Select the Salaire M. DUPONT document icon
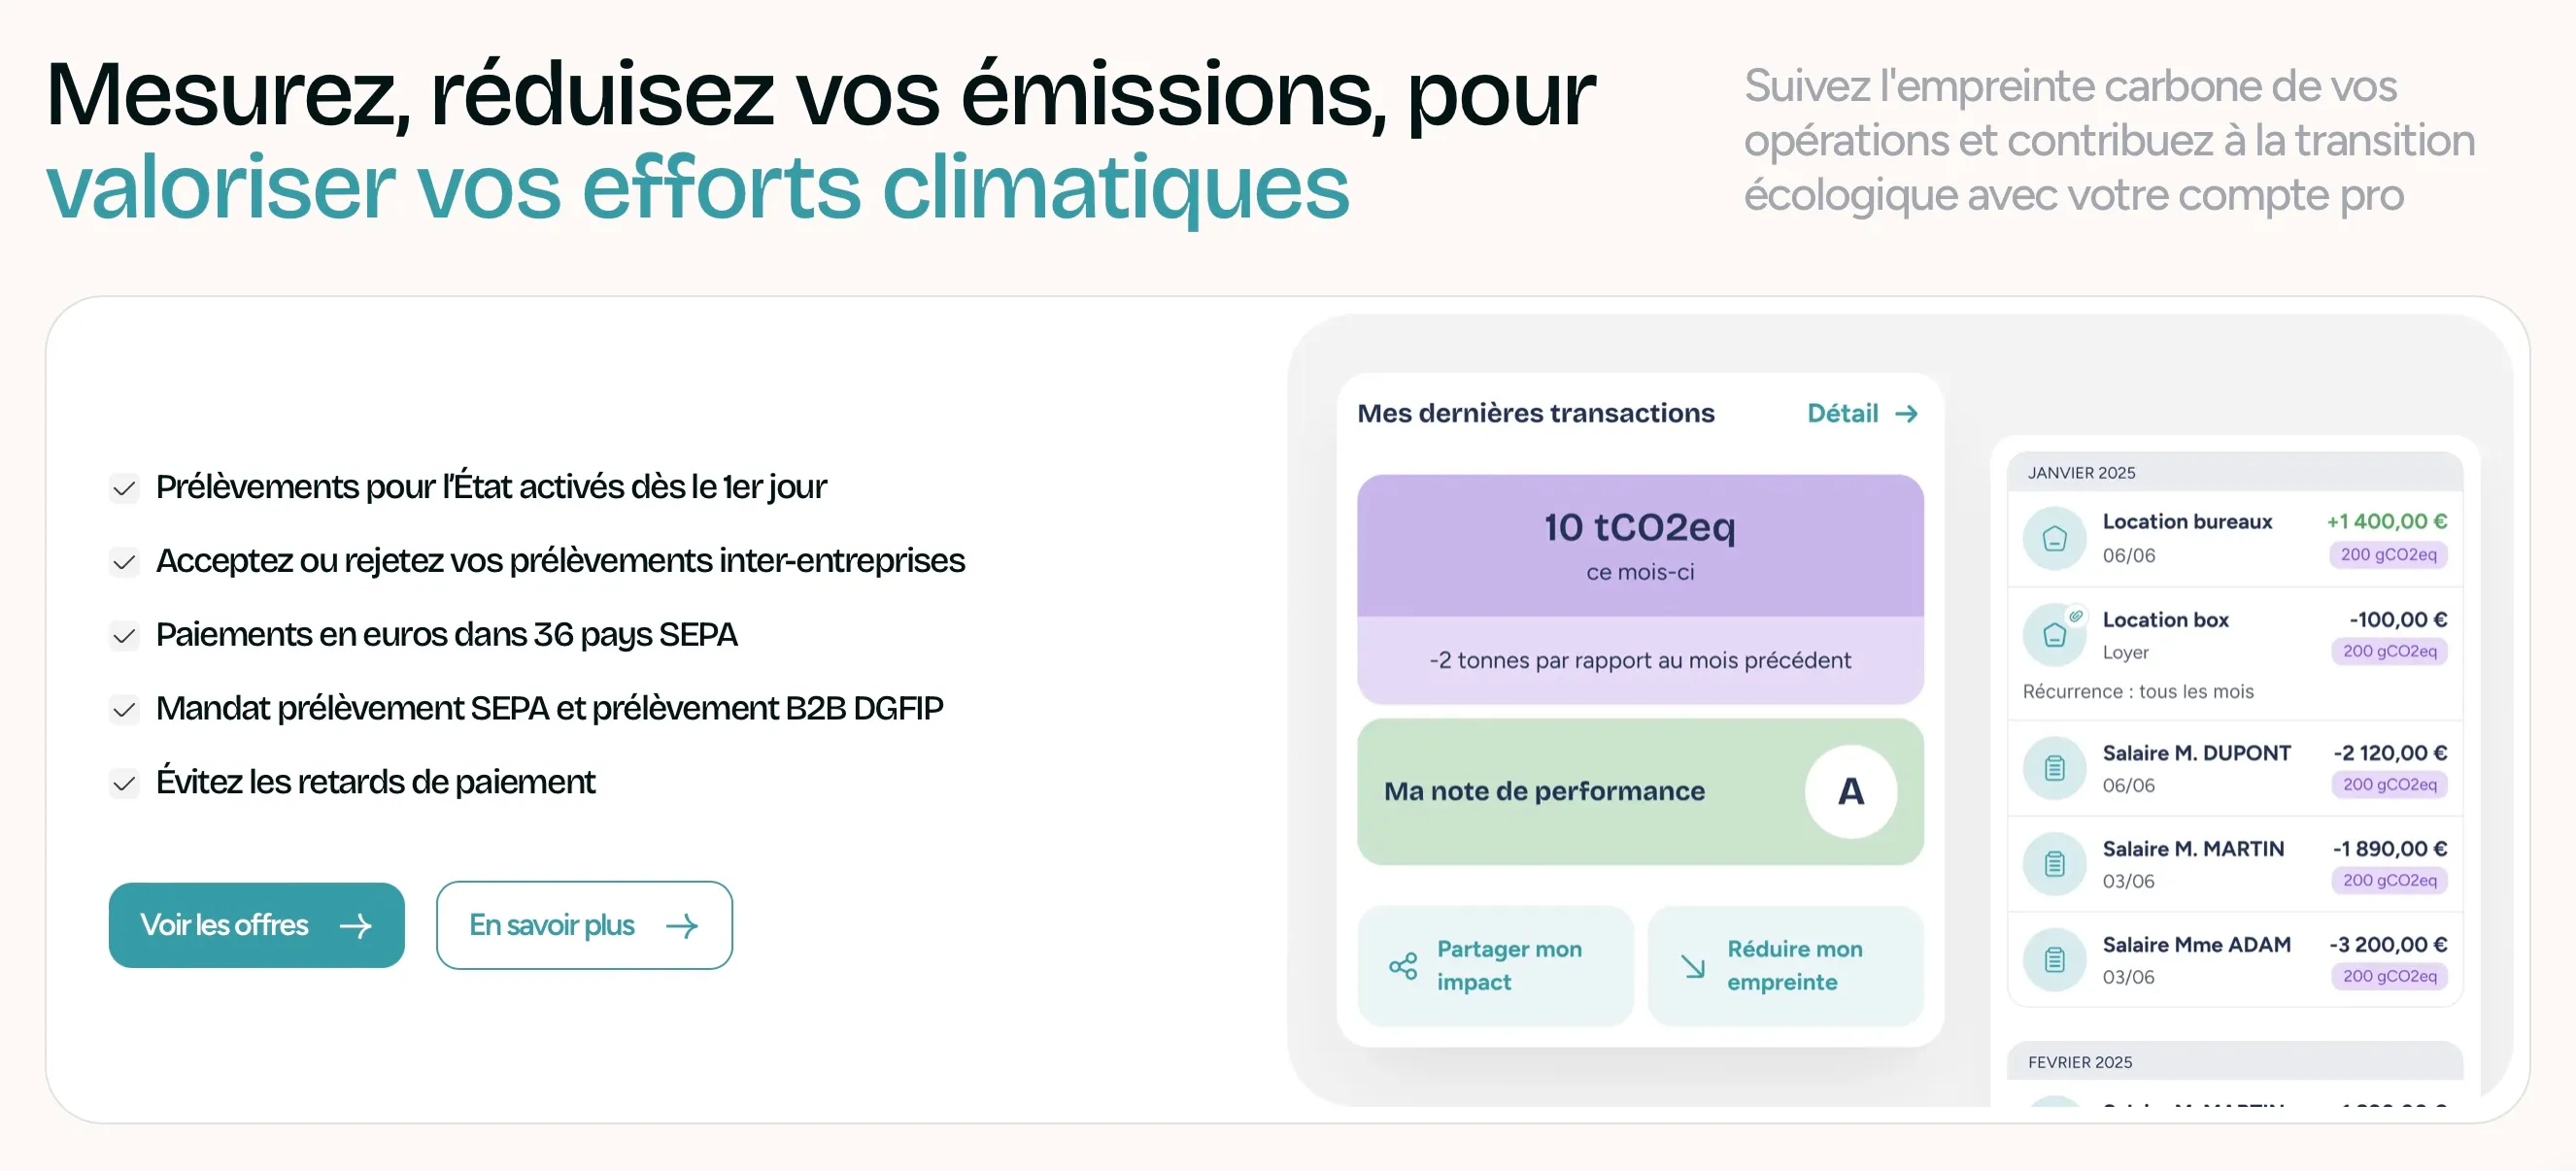Viewport: 2576px width, 1171px height. click(2054, 767)
